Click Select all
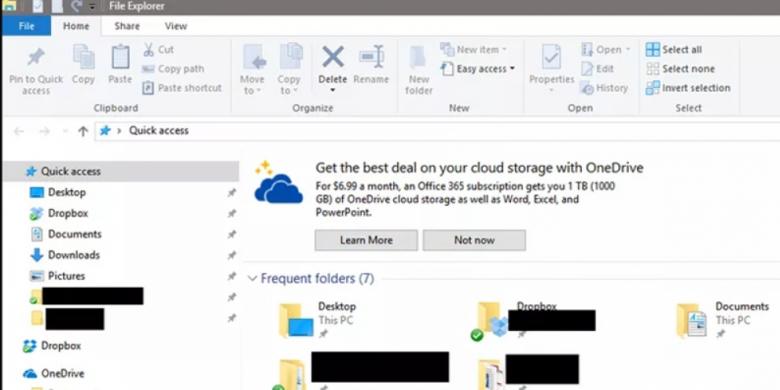Image resolution: width=780 pixels, height=390 pixels. point(674,50)
